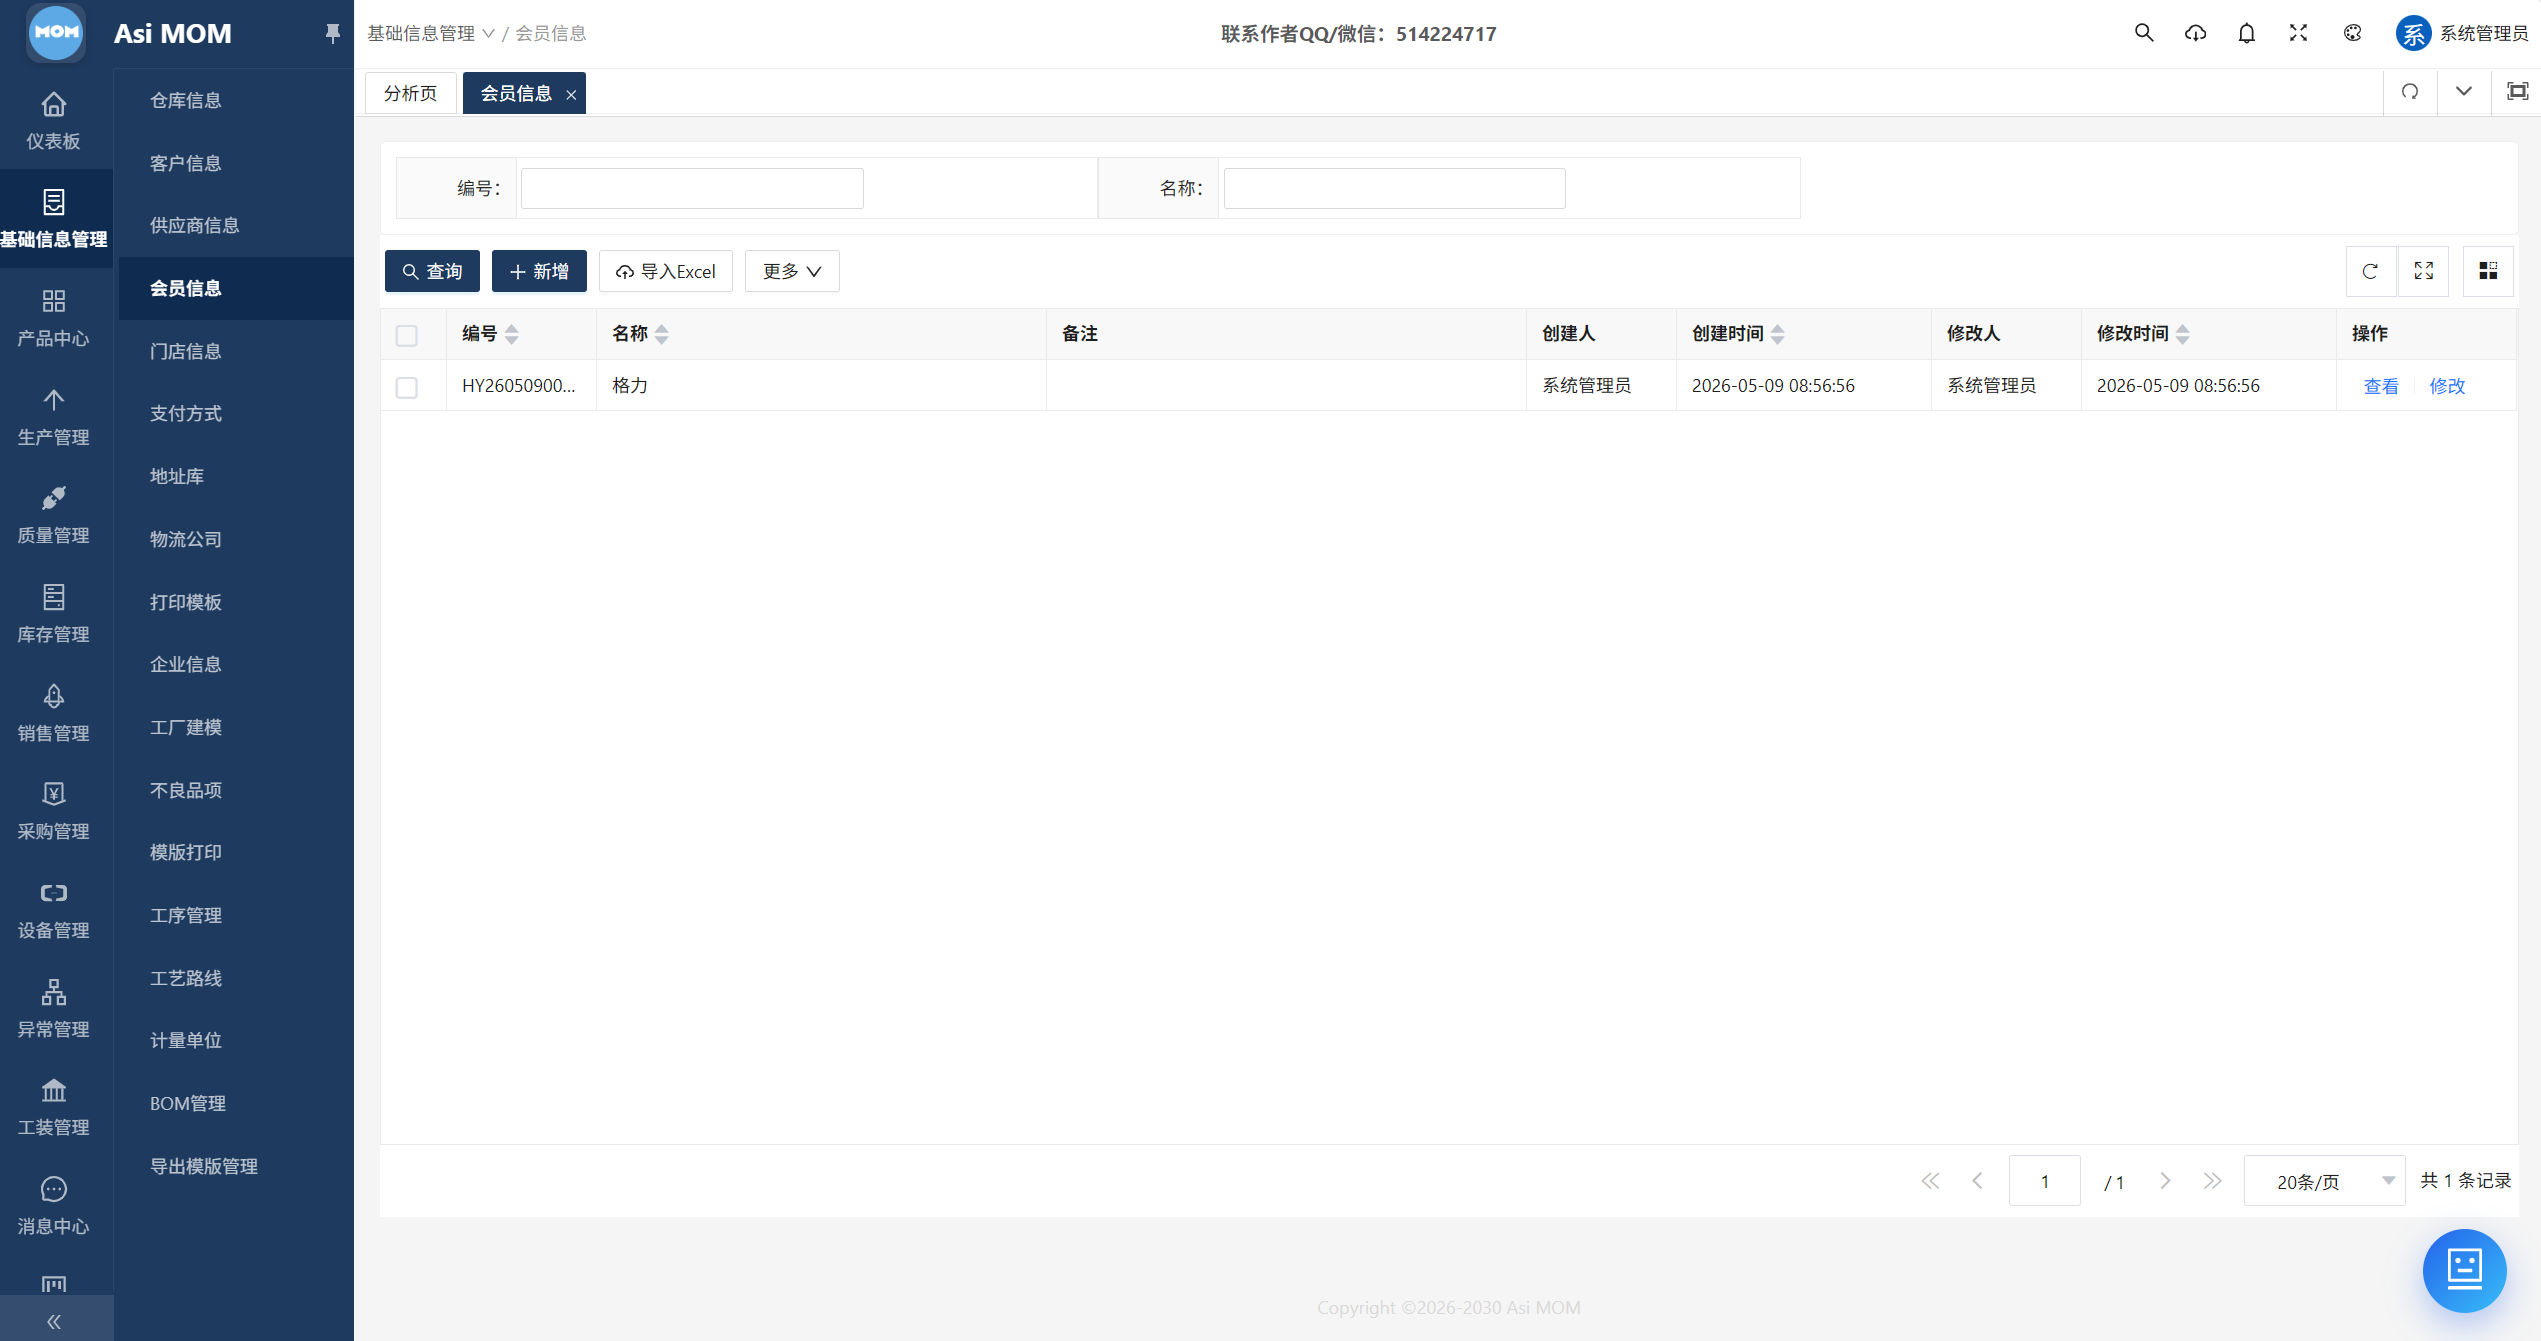Image resolution: width=2541 pixels, height=1341 pixels.
Task: Open 物流公司 in the submenu
Action: click(186, 539)
